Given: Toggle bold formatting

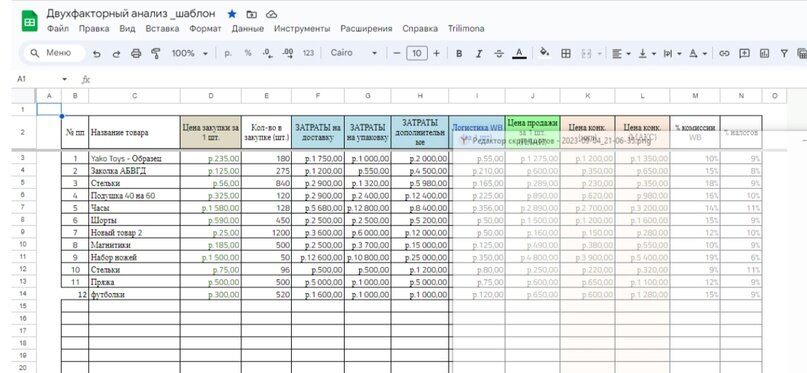Looking at the screenshot, I should coord(459,54).
